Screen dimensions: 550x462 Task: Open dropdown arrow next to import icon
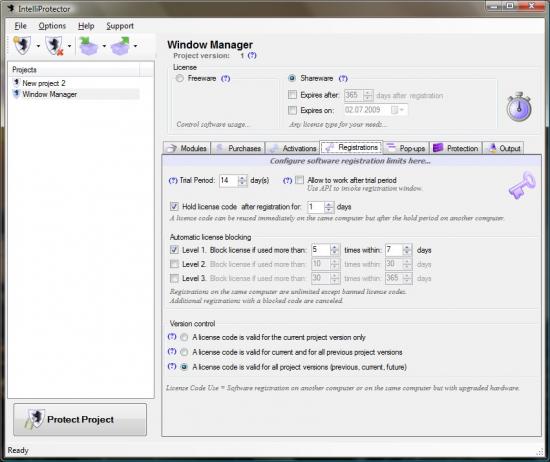pos(104,46)
